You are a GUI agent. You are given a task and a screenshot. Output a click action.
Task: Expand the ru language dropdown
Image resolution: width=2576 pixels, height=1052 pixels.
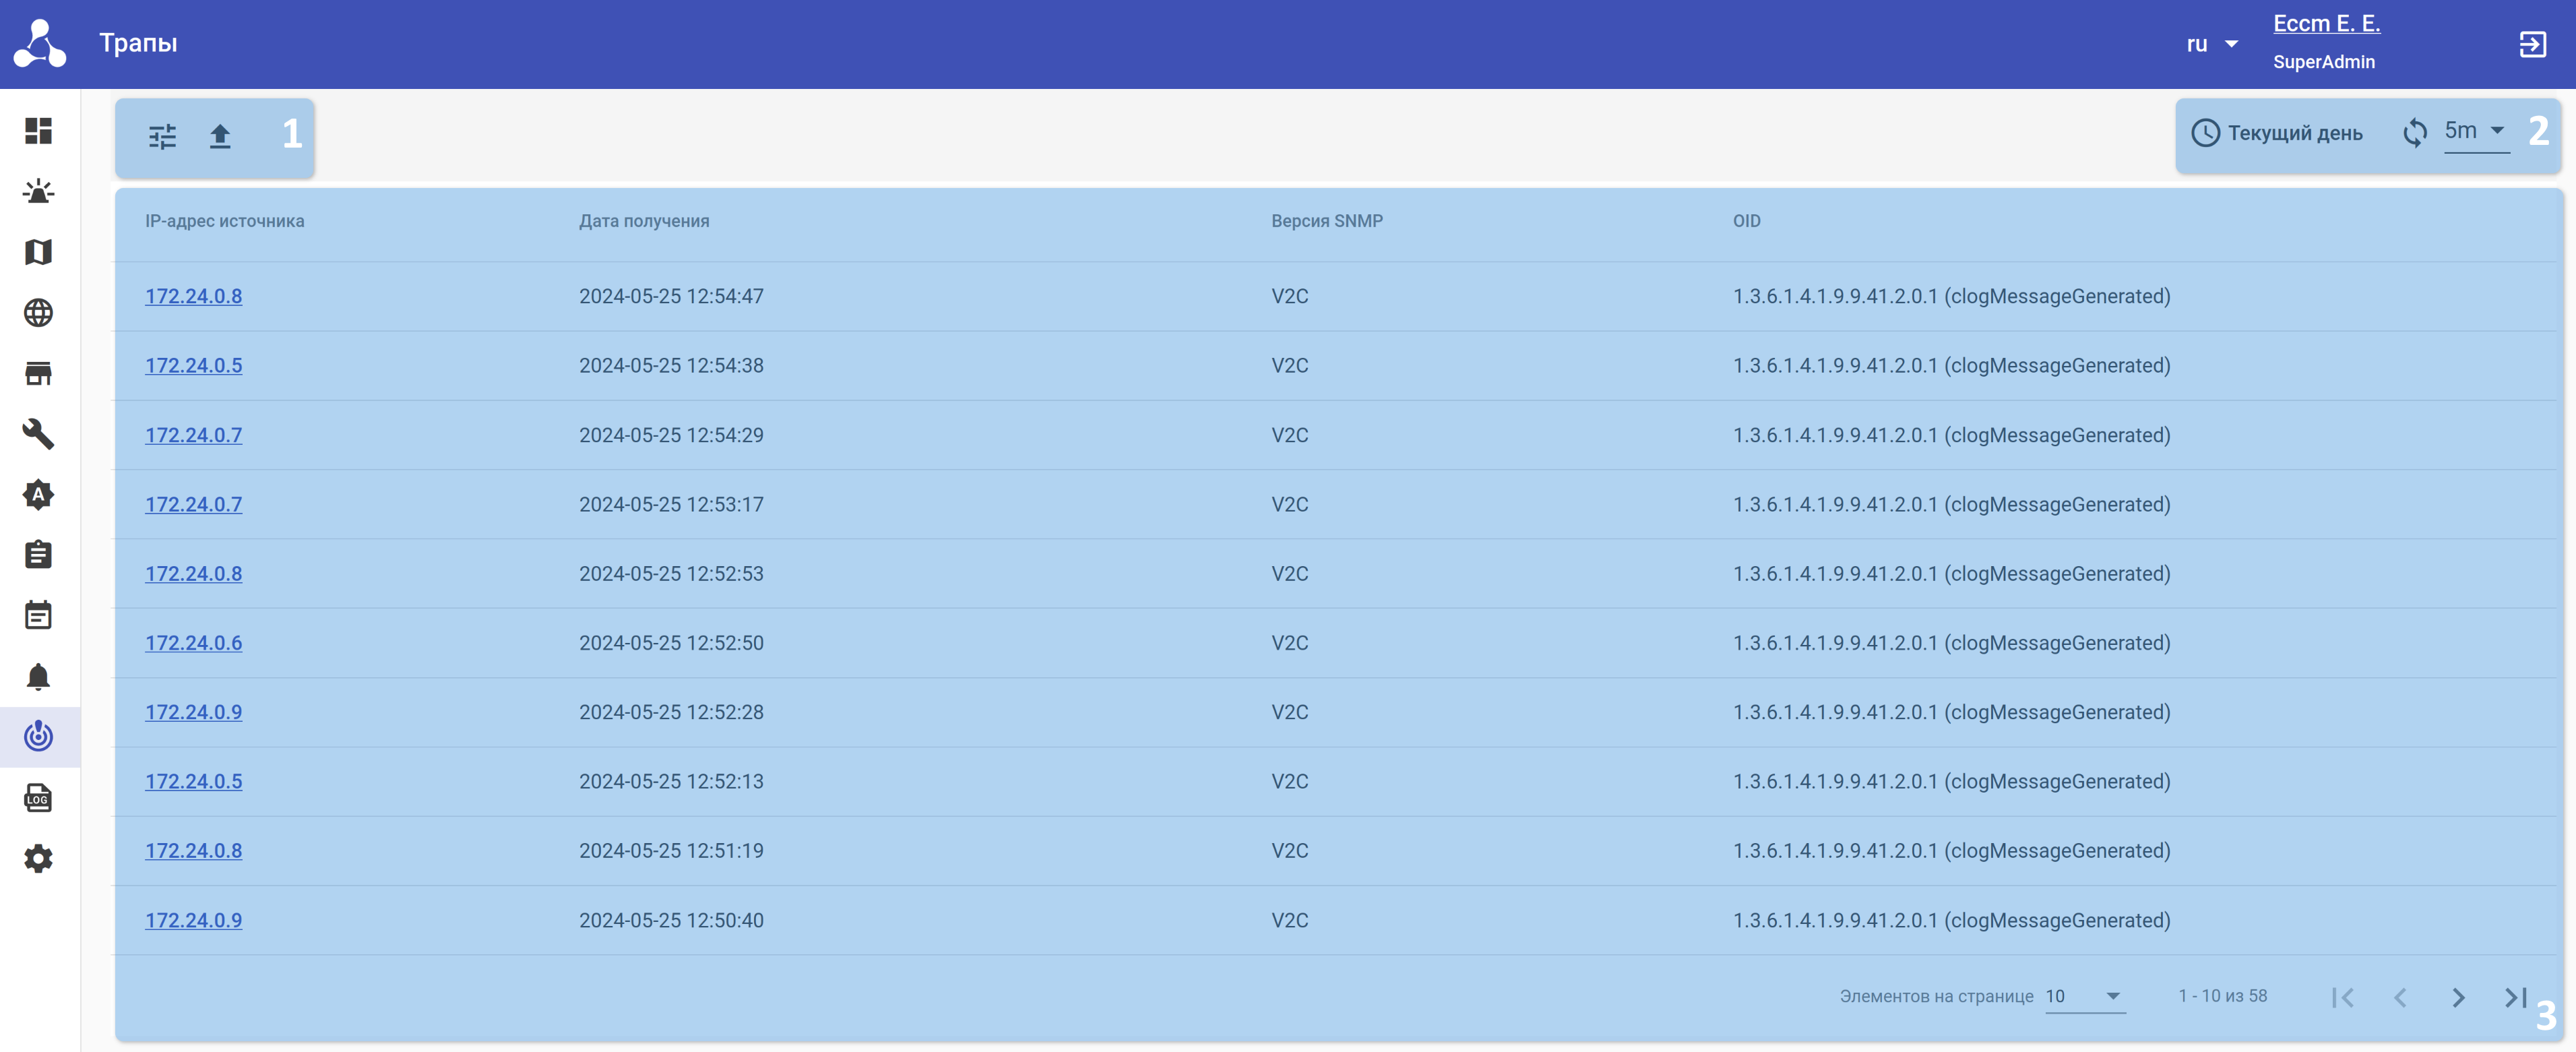pyautogui.click(x=2212, y=44)
